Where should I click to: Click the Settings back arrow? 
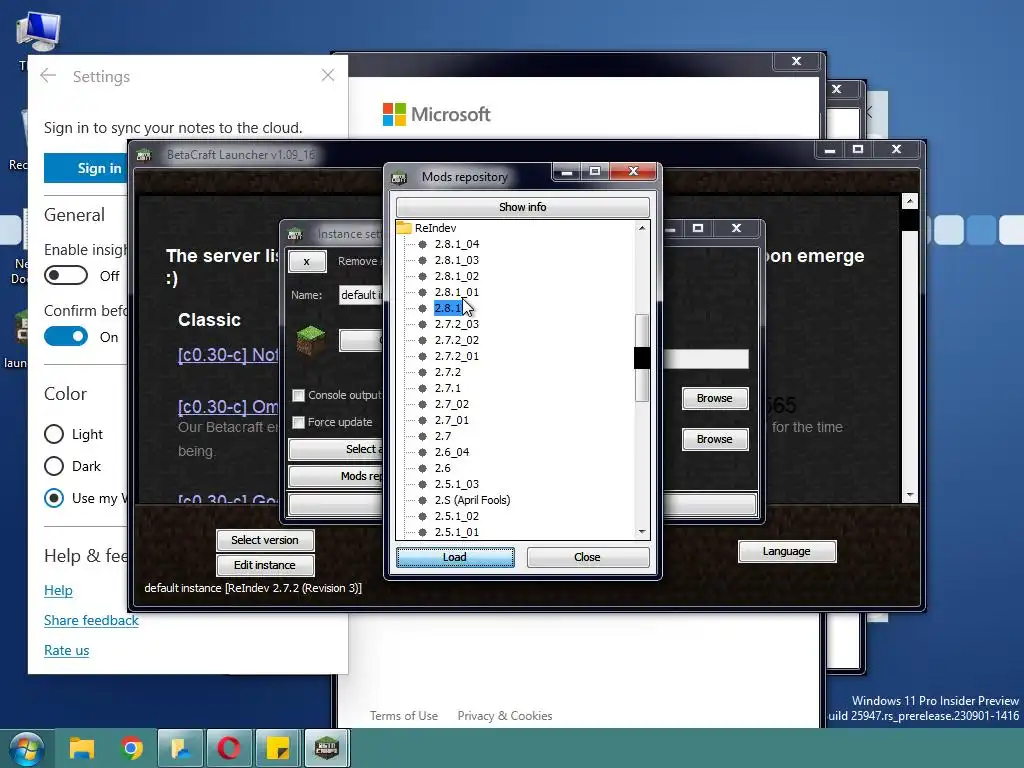click(48, 76)
